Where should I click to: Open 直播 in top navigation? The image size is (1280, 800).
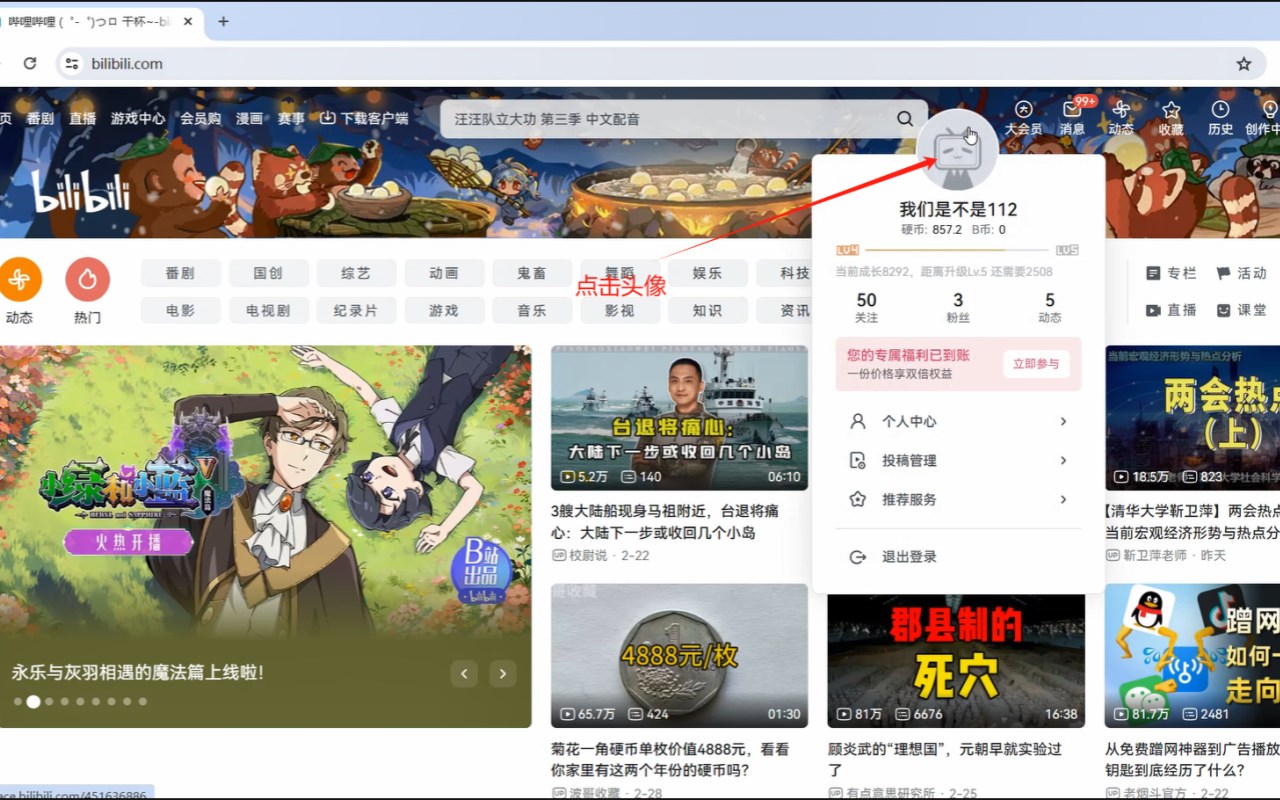(83, 118)
